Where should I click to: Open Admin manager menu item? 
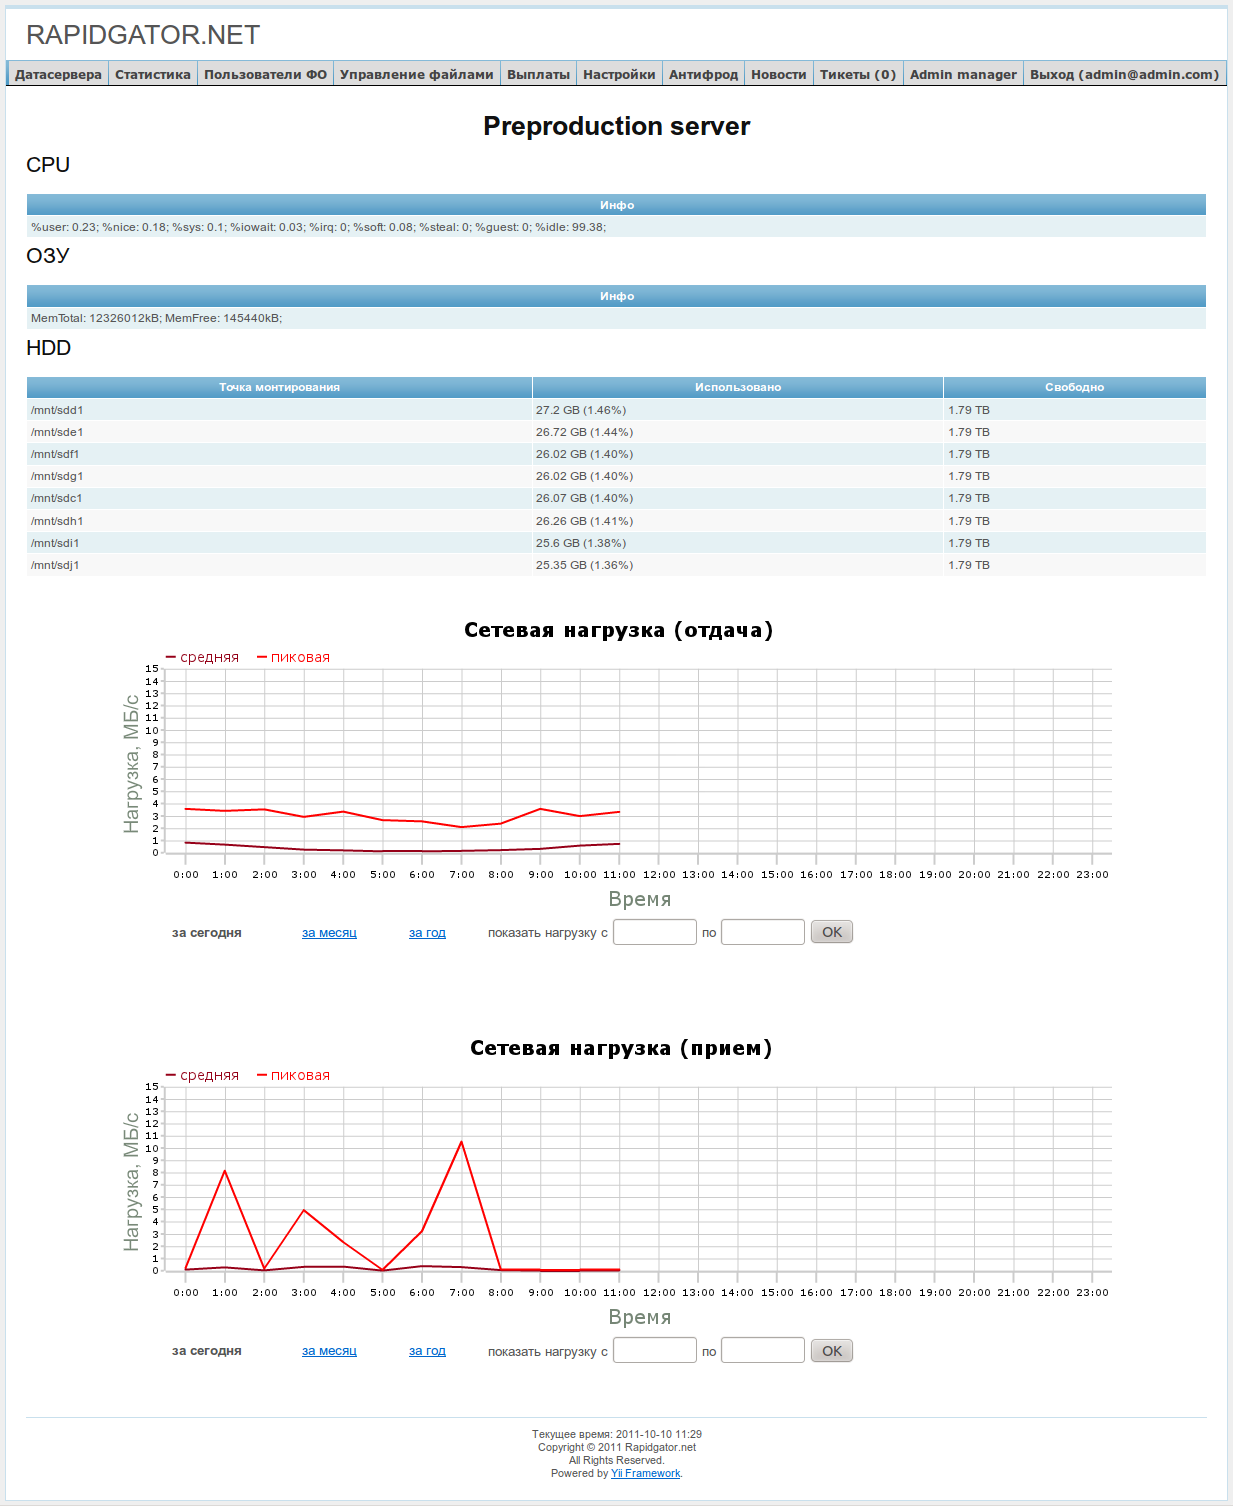[x=963, y=74]
